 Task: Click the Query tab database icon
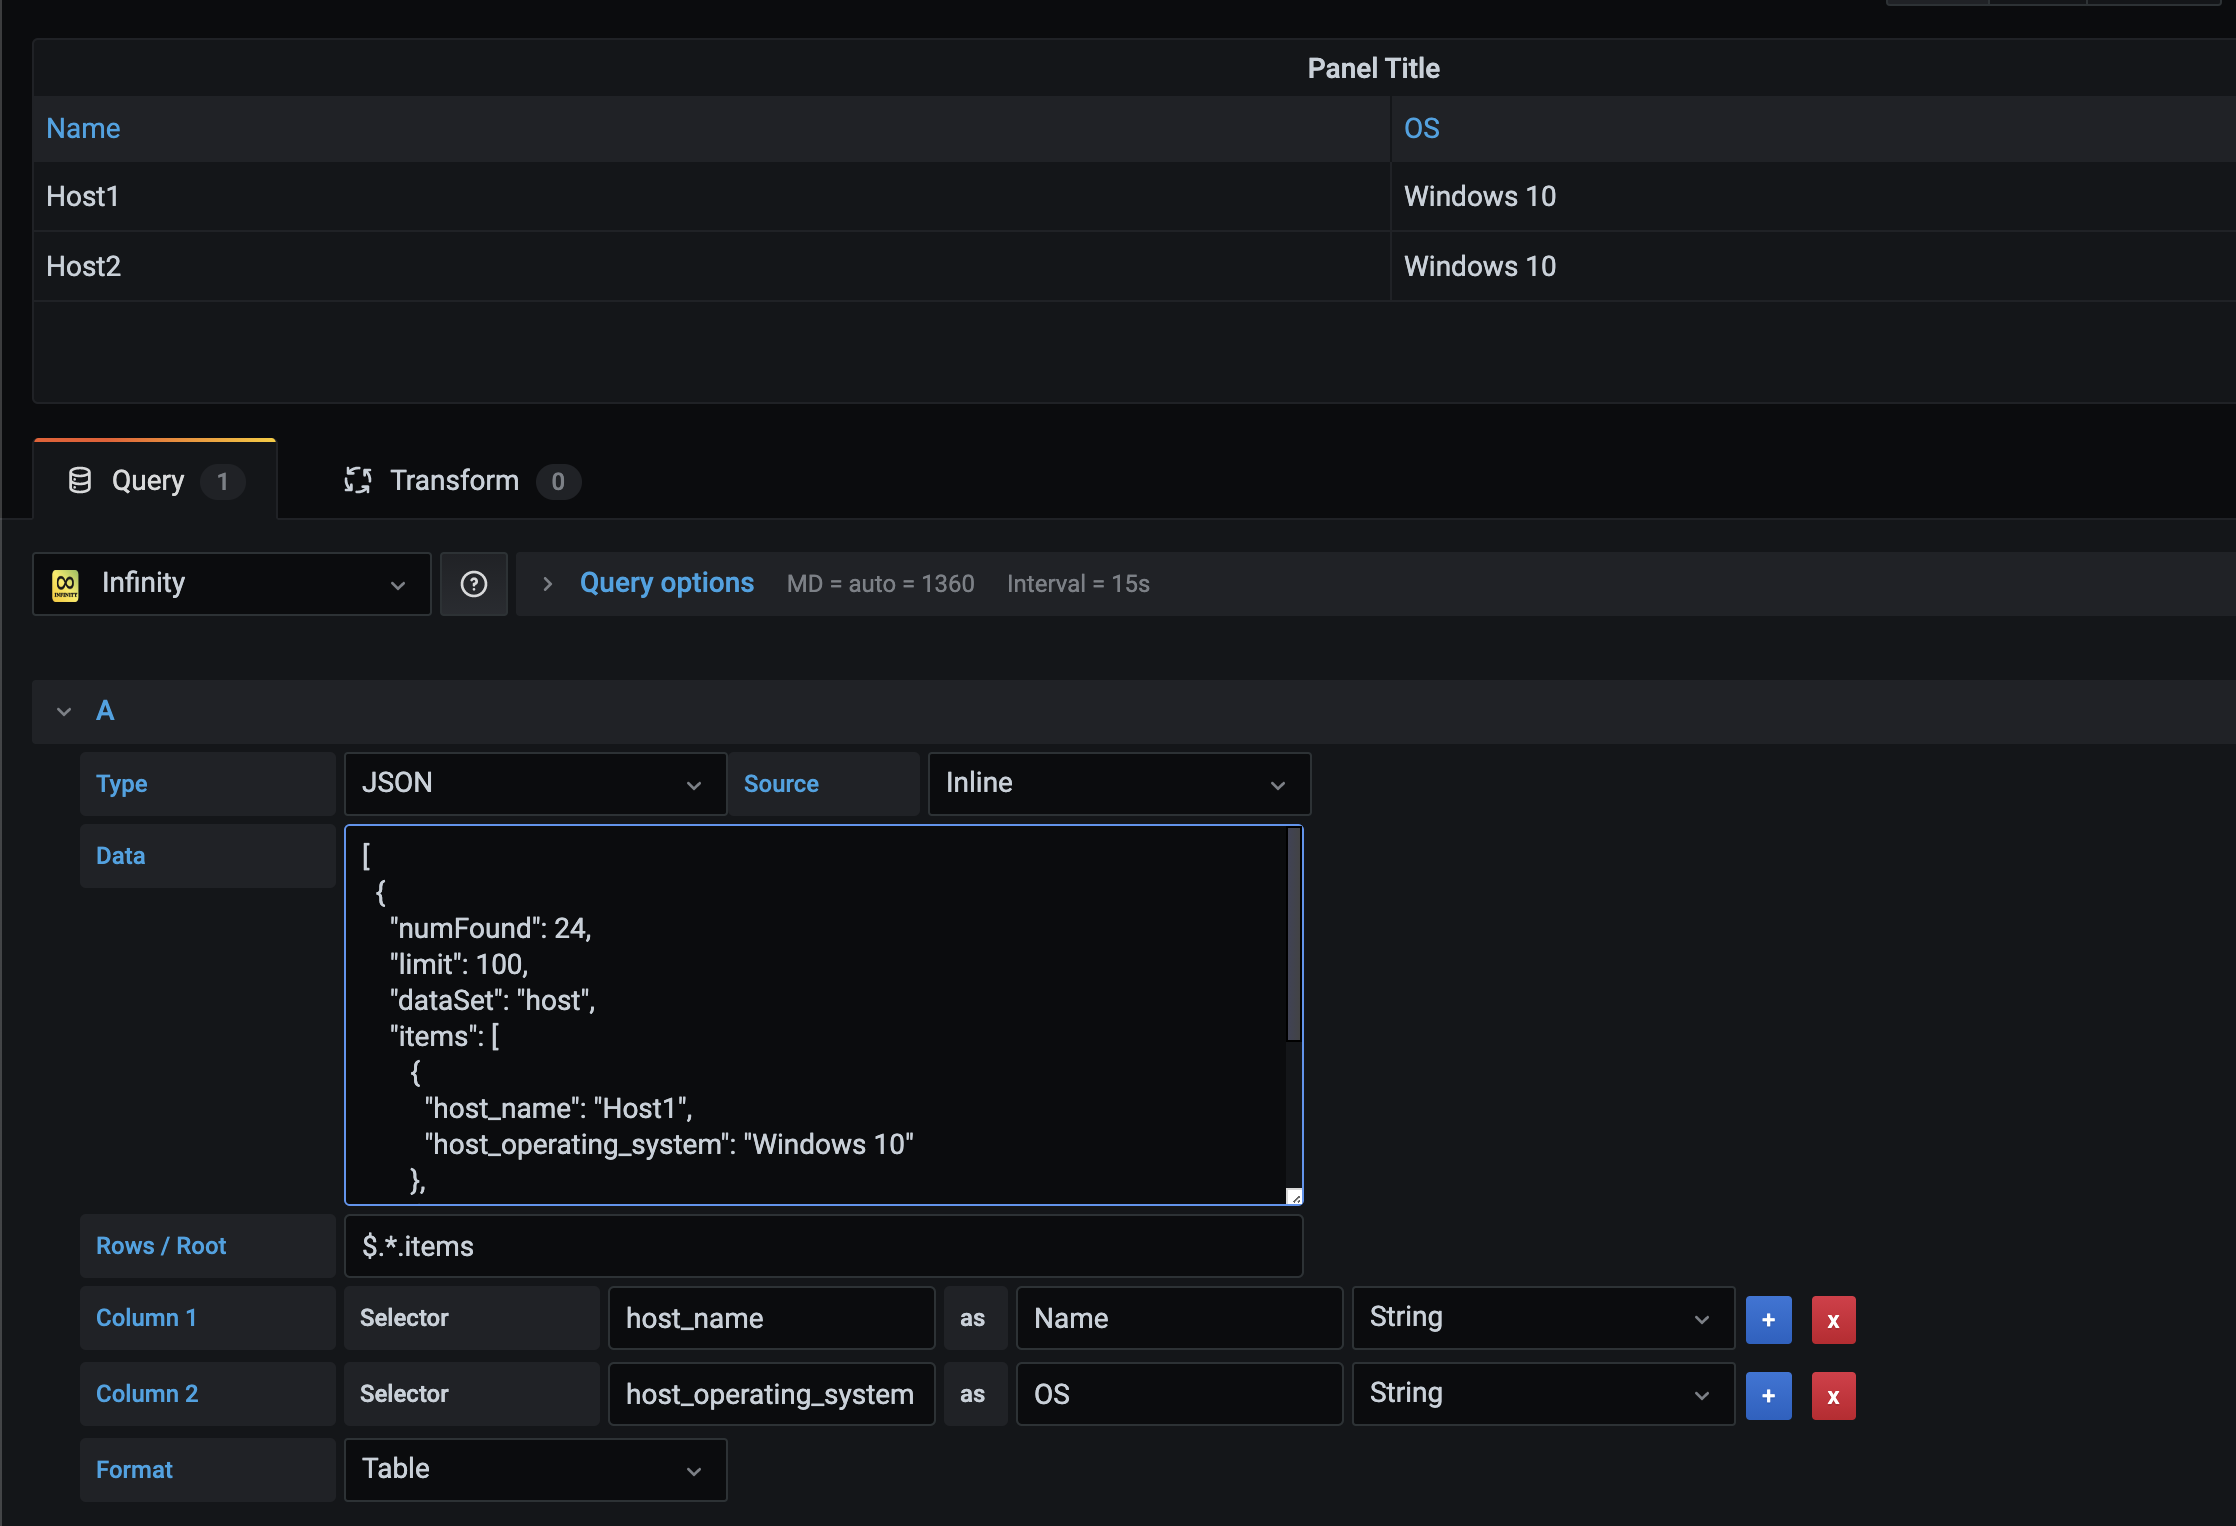click(x=80, y=480)
